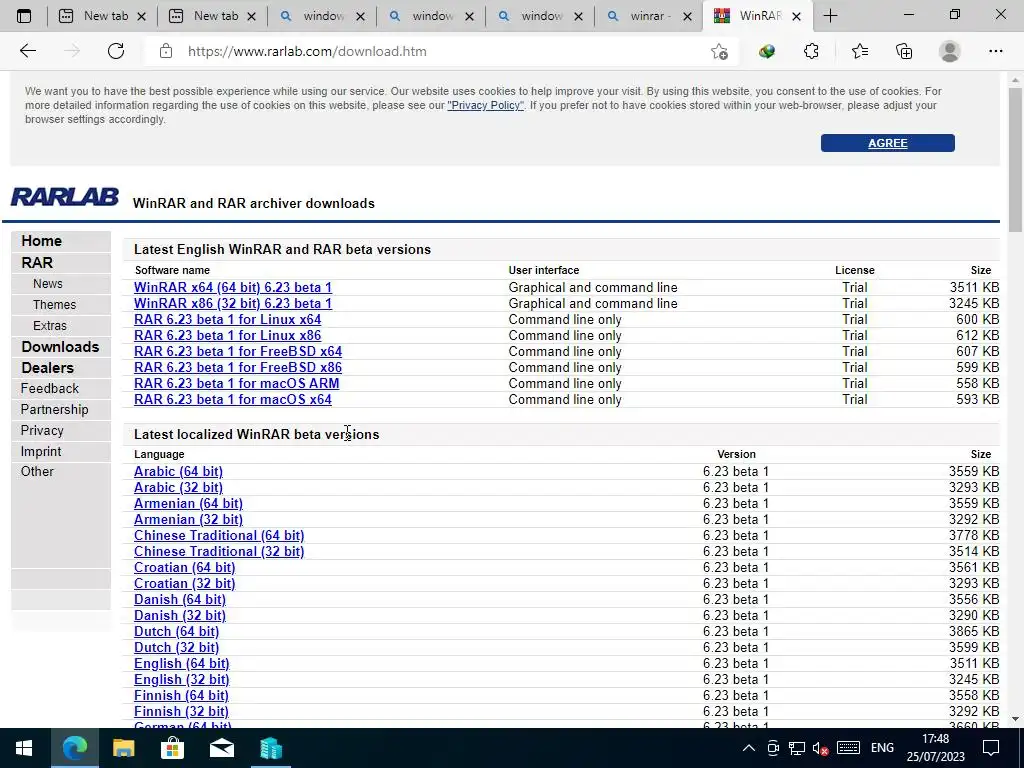Image resolution: width=1024 pixels, height=768 pixels.
Task: Open the Privacy Policy link
Action: pos(485,105)
